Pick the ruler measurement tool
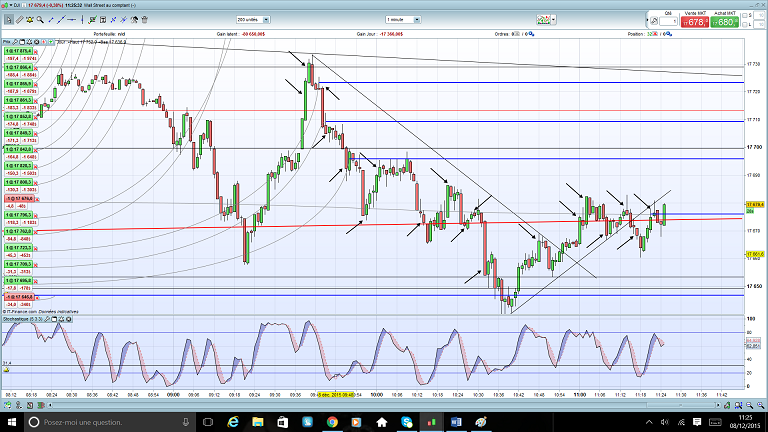Viewport: 768px width, 432px height. [20, 20]
